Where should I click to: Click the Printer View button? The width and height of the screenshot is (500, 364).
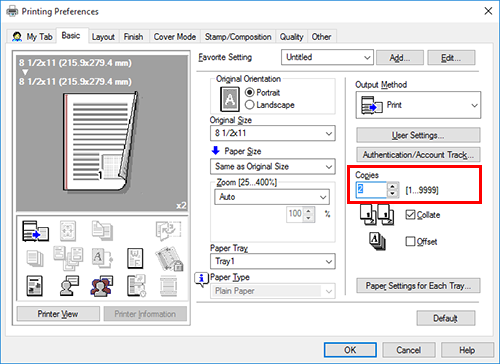pos(58,314)
